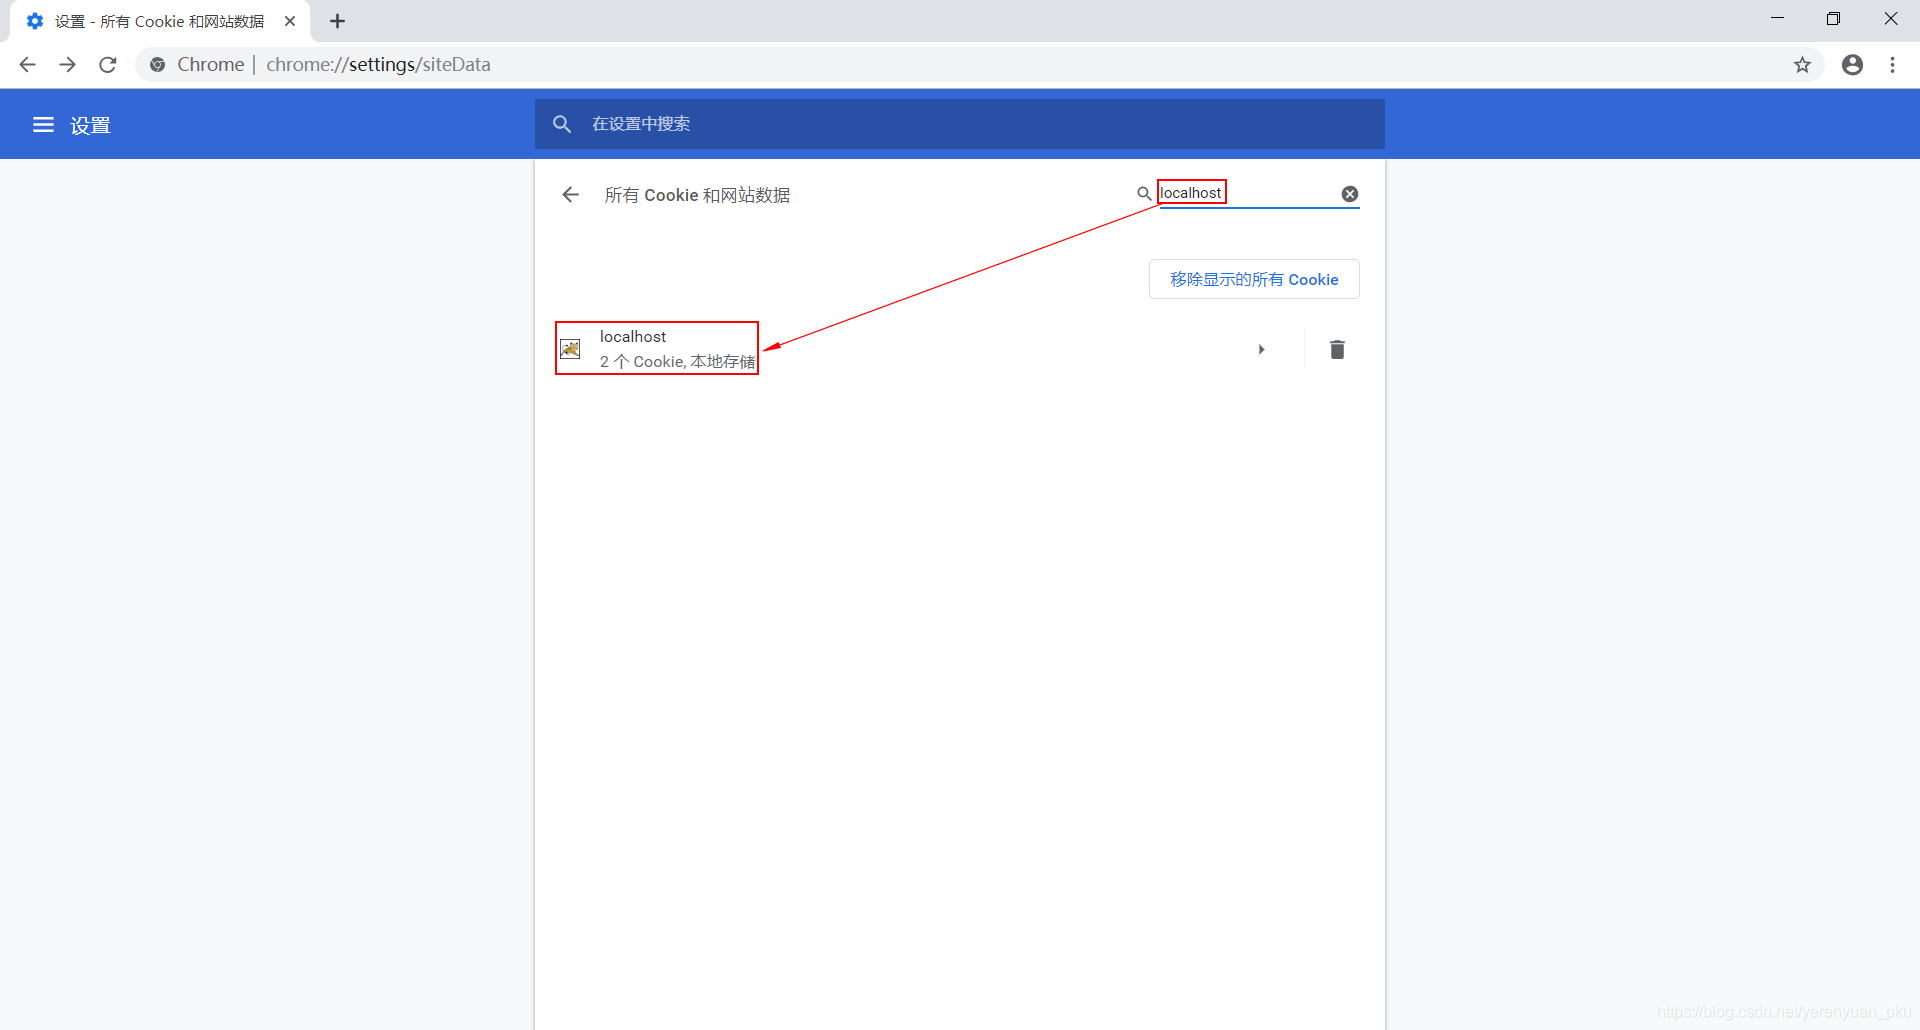Image resolution: width=1920 pixels, height=1030 pixels.
Task: Click the localhost site favicon
Action: pyautogui.click(x=570, y=349)
